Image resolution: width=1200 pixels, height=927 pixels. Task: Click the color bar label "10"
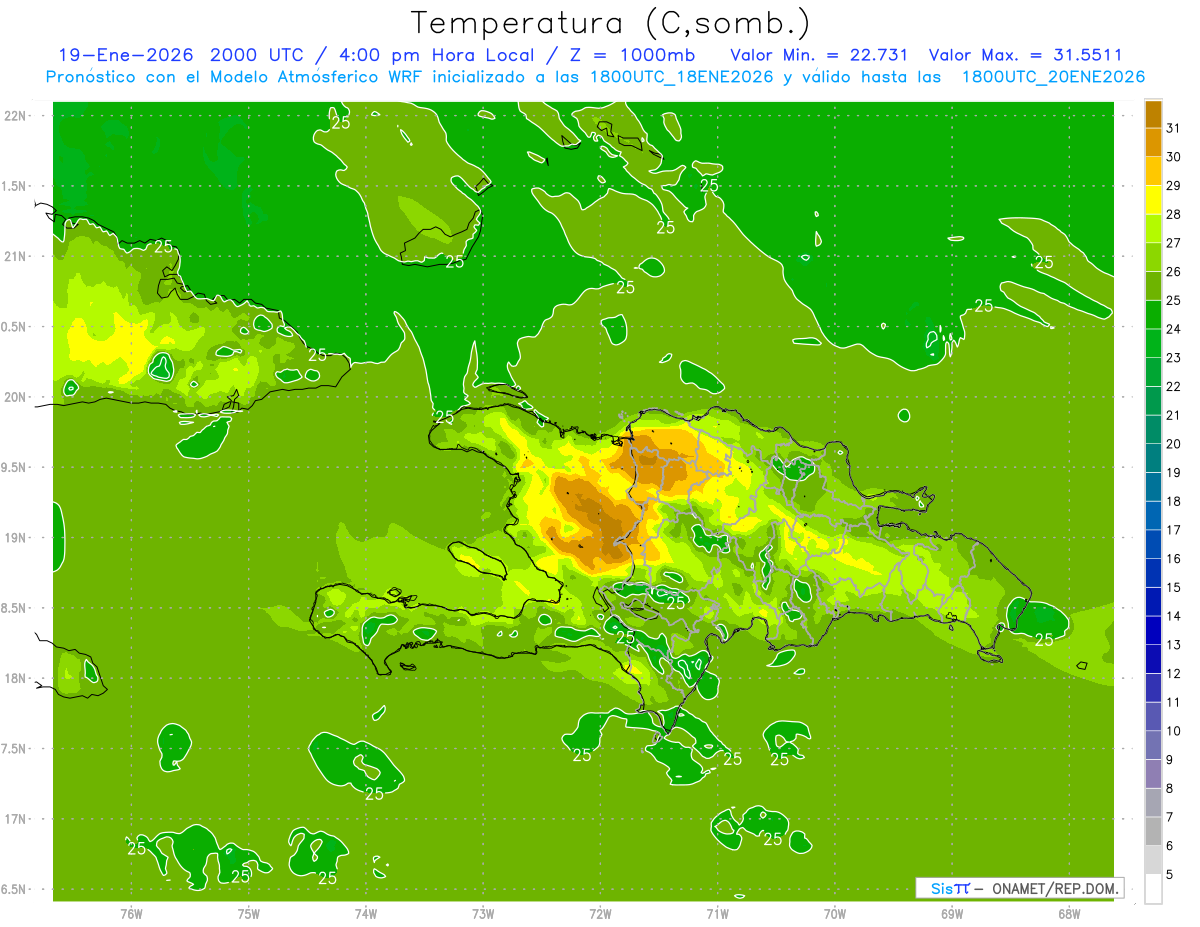click(1173, 731)
